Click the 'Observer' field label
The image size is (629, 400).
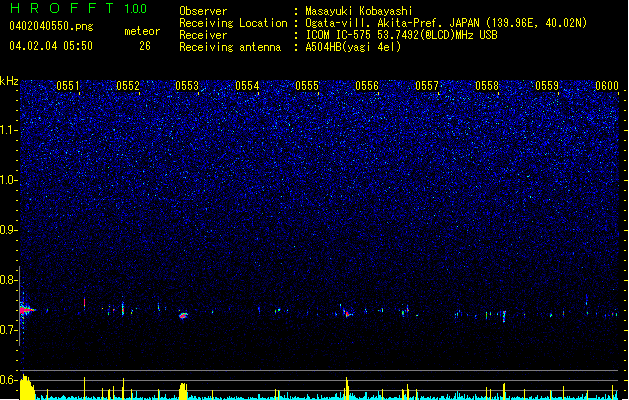click(x=203, y=11)
